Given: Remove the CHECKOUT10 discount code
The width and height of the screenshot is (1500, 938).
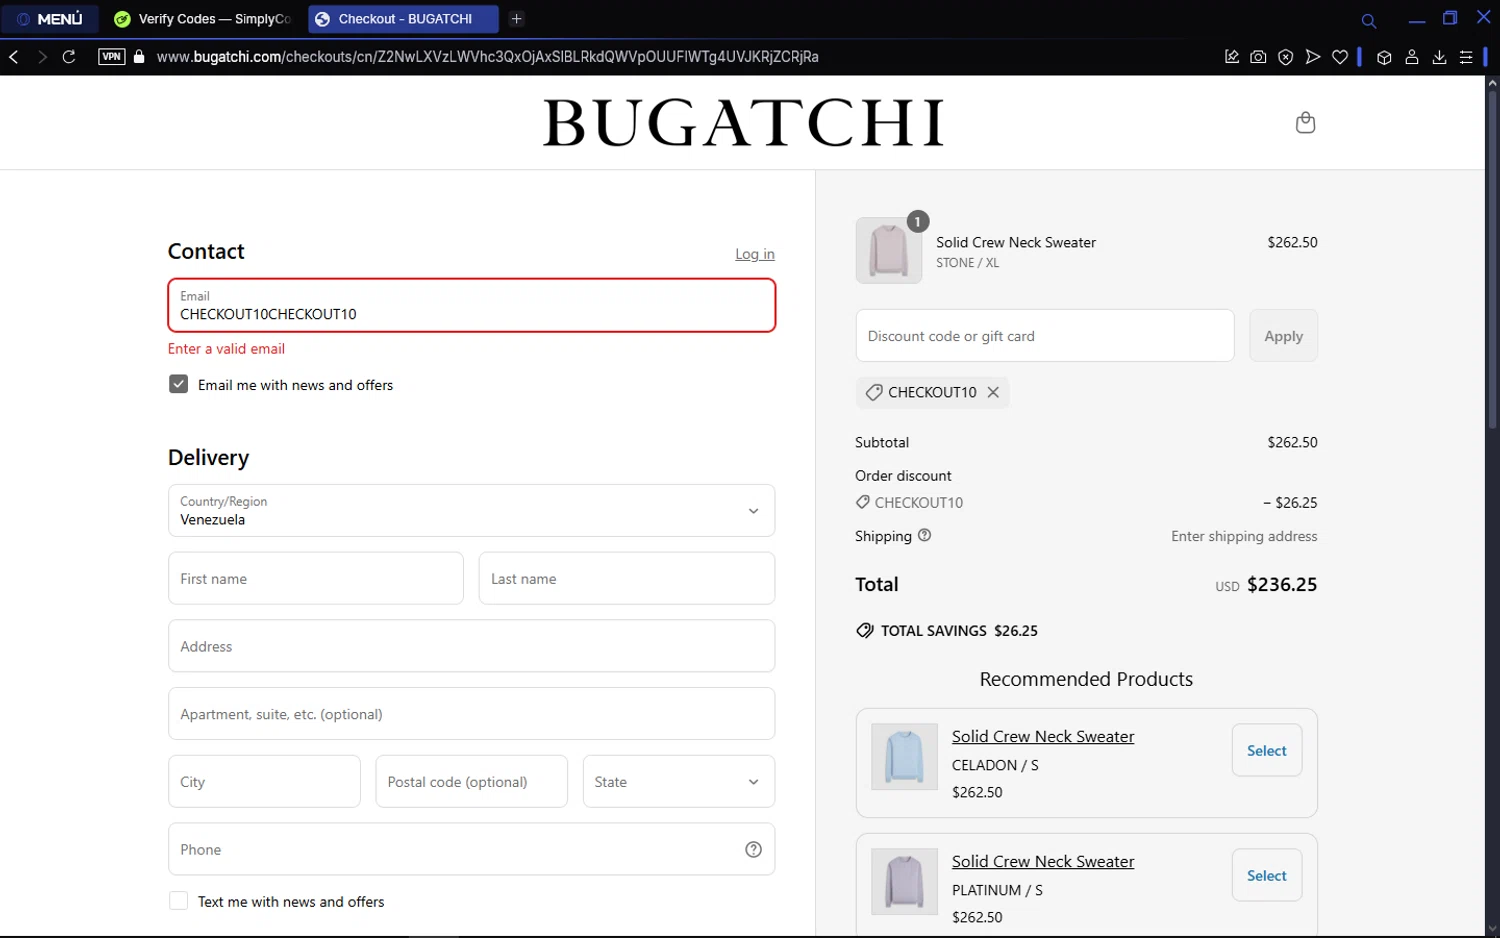Looking at the screenshot, I should [x=993, y=392].
